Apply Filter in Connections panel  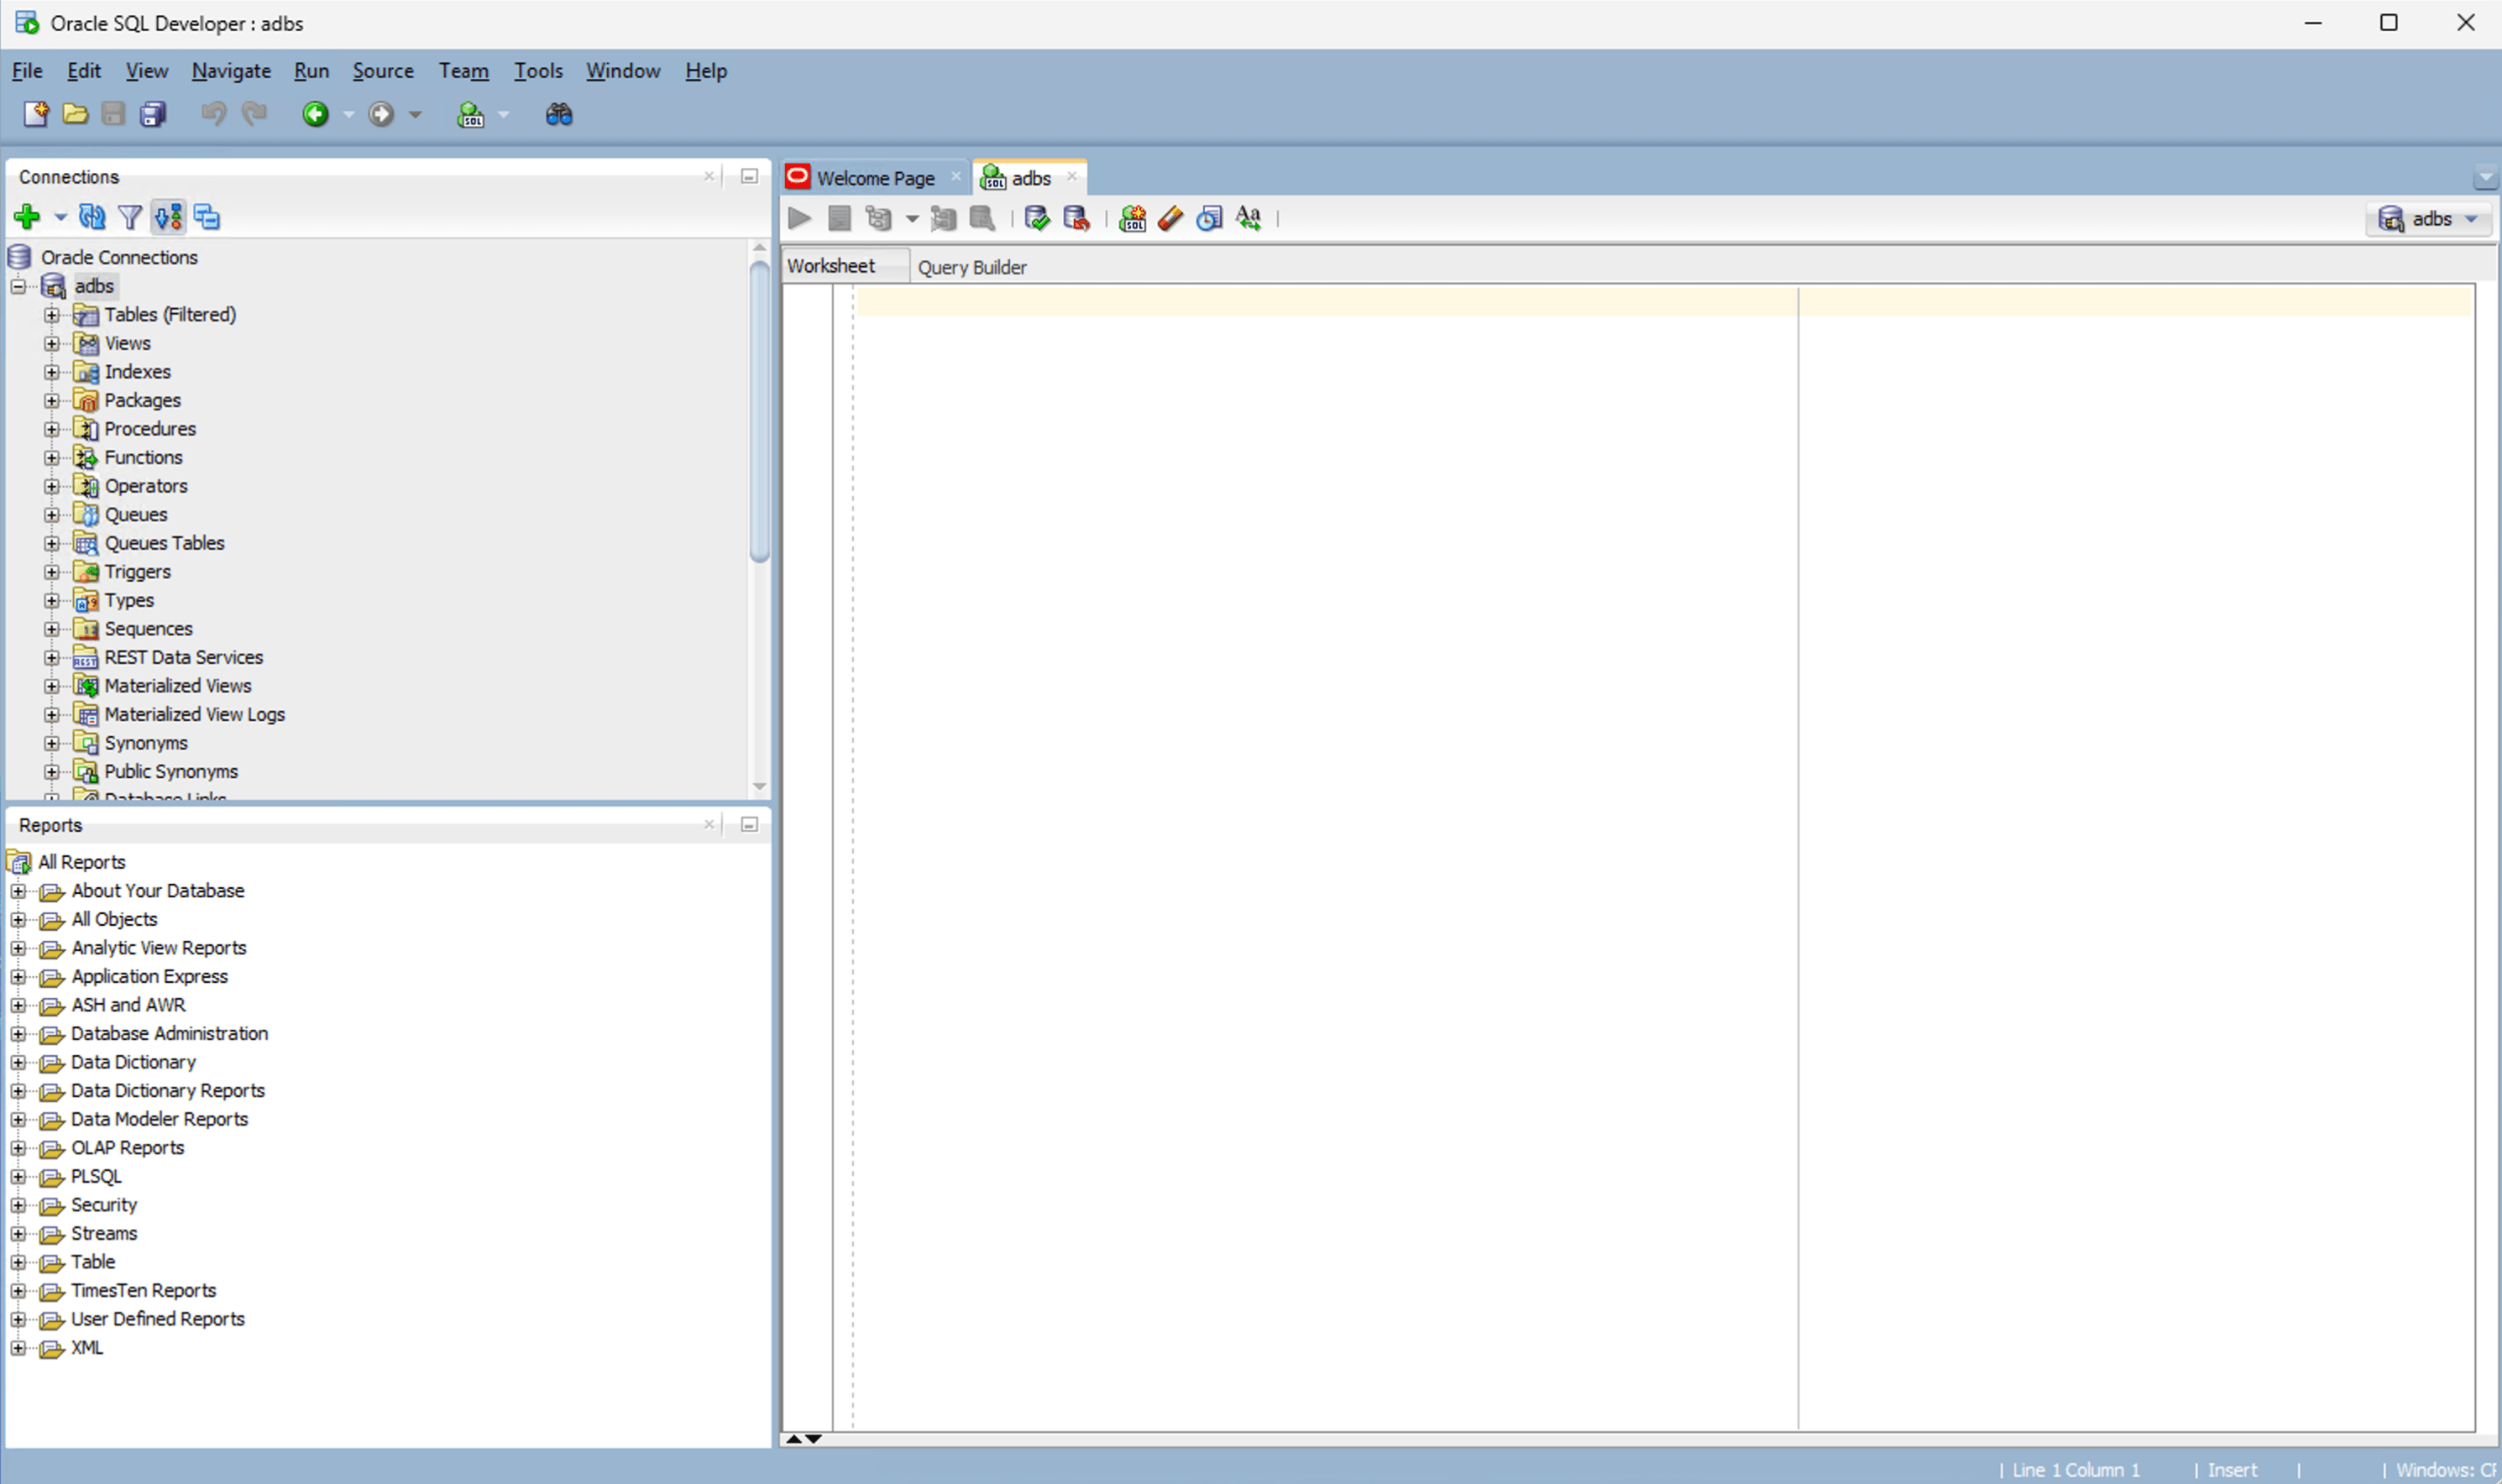(130, 217)
